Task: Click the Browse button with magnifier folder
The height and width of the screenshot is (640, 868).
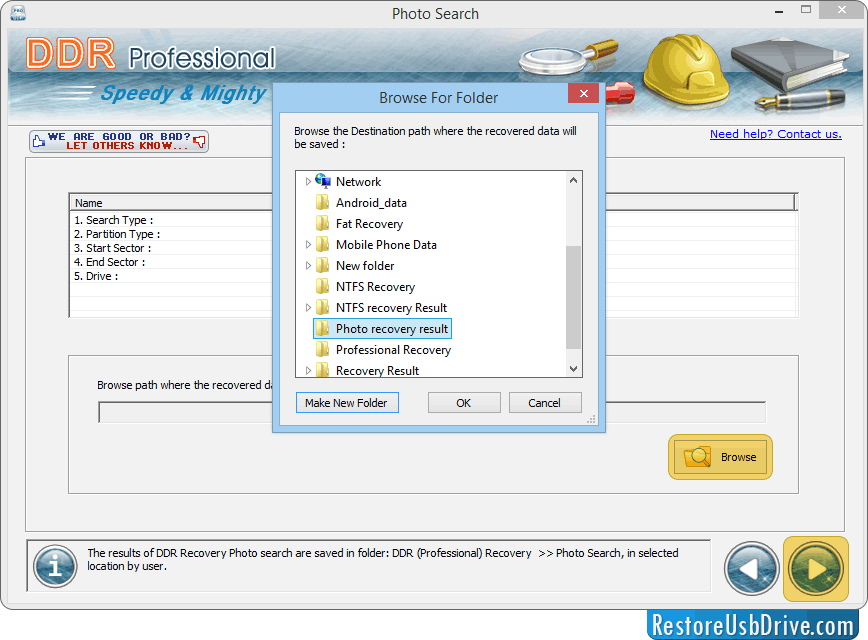Action: 720,457
